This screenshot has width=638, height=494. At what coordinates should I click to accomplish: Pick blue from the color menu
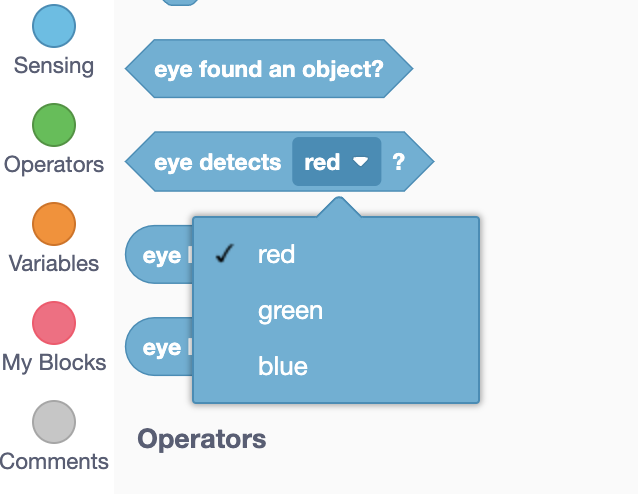point(282,367)
